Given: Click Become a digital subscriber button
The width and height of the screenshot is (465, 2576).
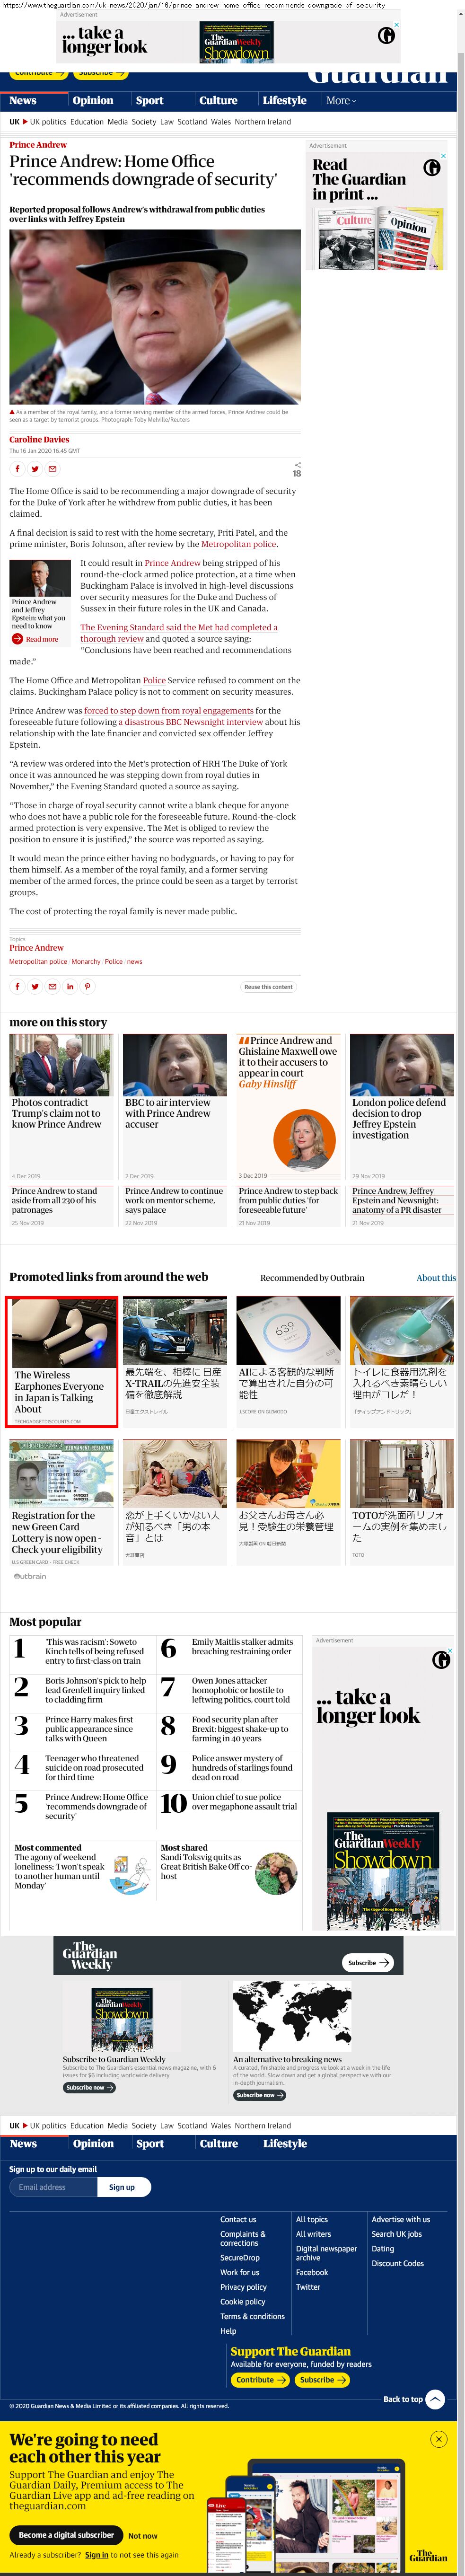Looking at the screenshot, I should coord(66,2535).
